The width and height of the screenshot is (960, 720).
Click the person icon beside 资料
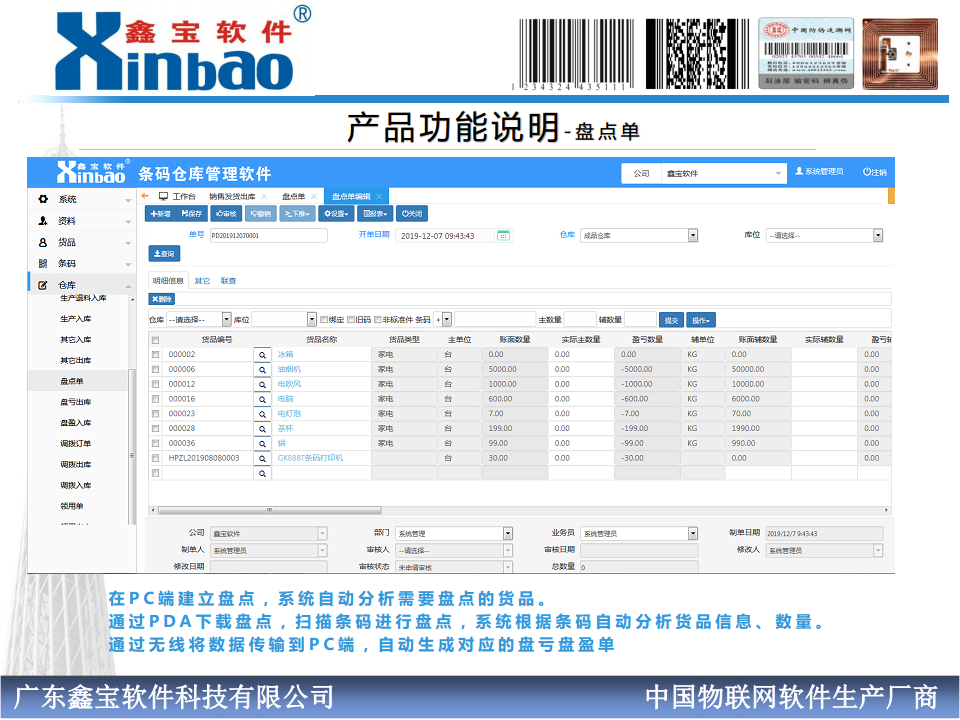(43, 220)
